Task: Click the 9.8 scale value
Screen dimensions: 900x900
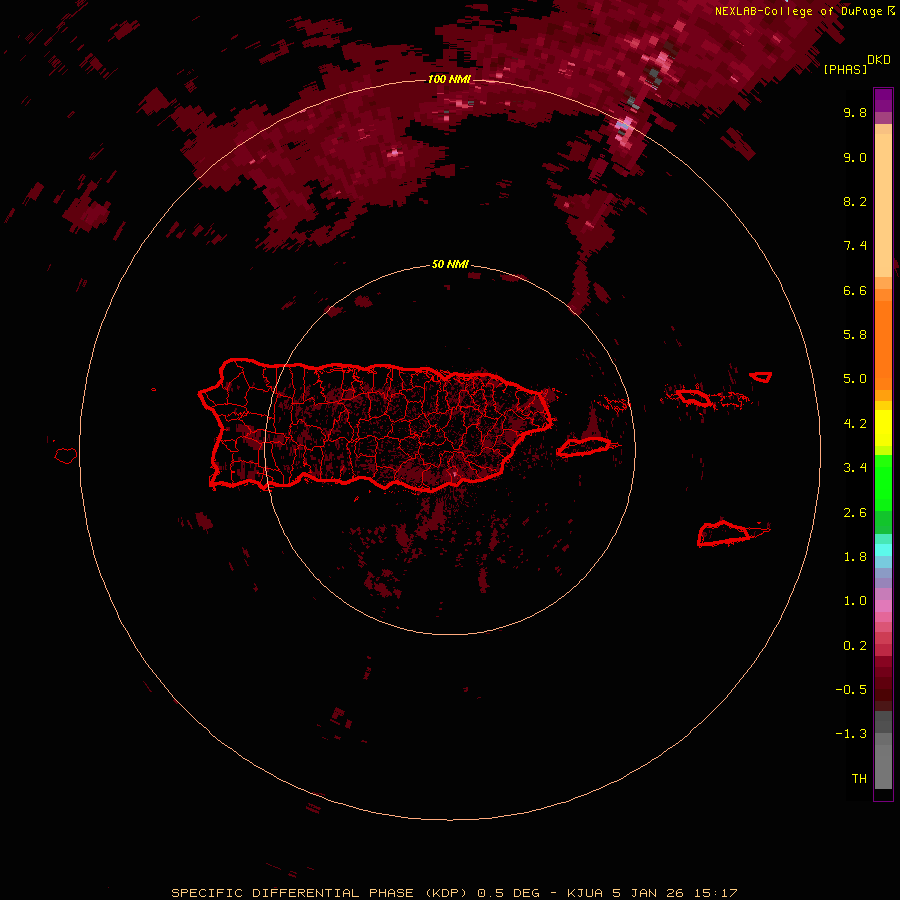Action: point(855,112)
